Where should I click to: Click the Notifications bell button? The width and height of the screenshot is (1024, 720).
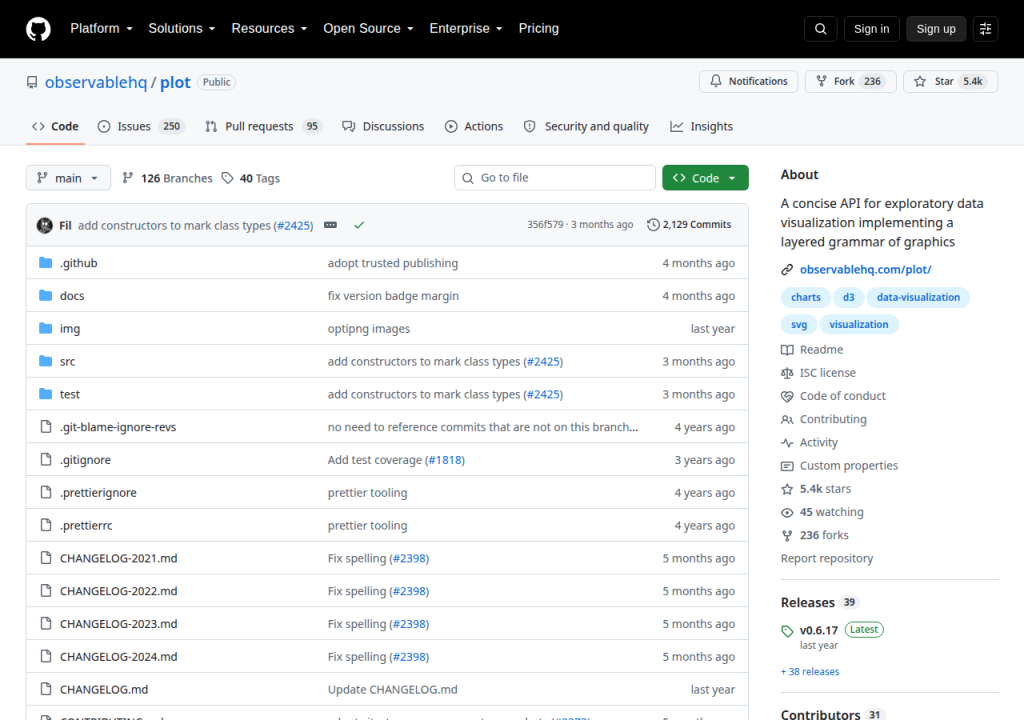point(748,82)
